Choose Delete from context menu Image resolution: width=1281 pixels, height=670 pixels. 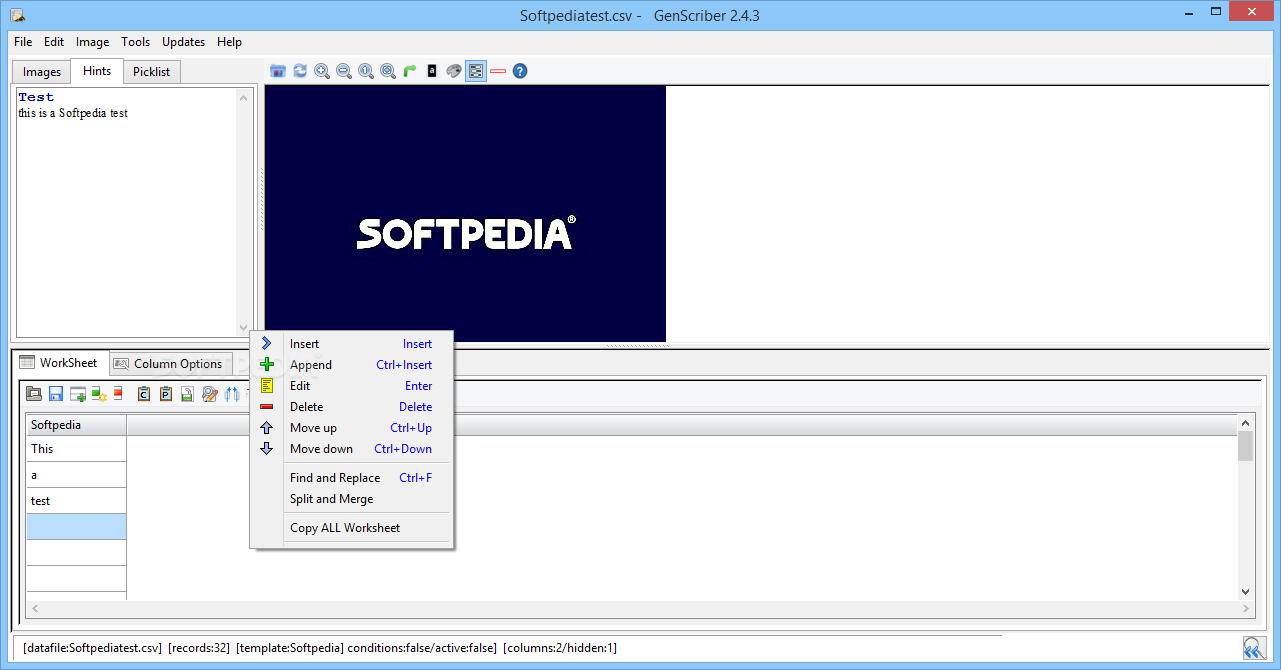click(352, 407)
